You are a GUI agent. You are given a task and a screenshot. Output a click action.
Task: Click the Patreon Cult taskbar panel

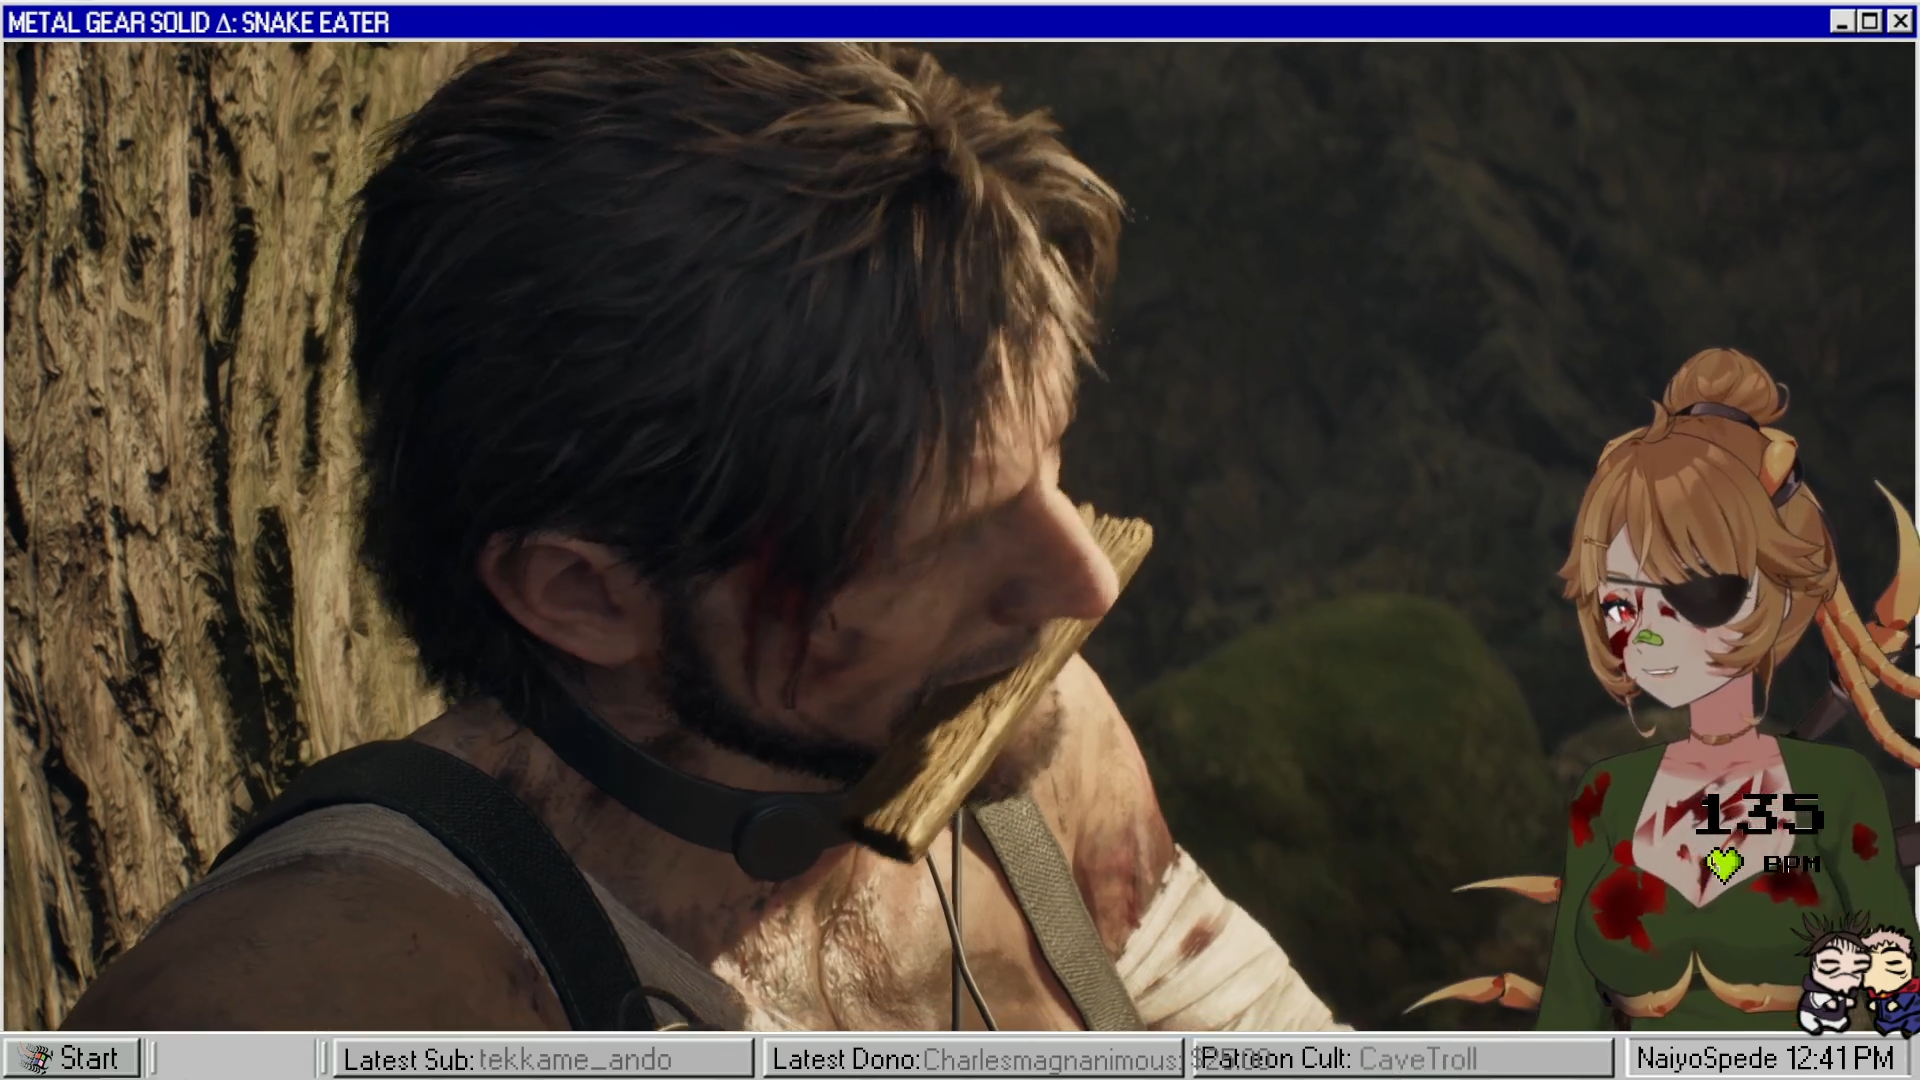click(1402, 1058)
